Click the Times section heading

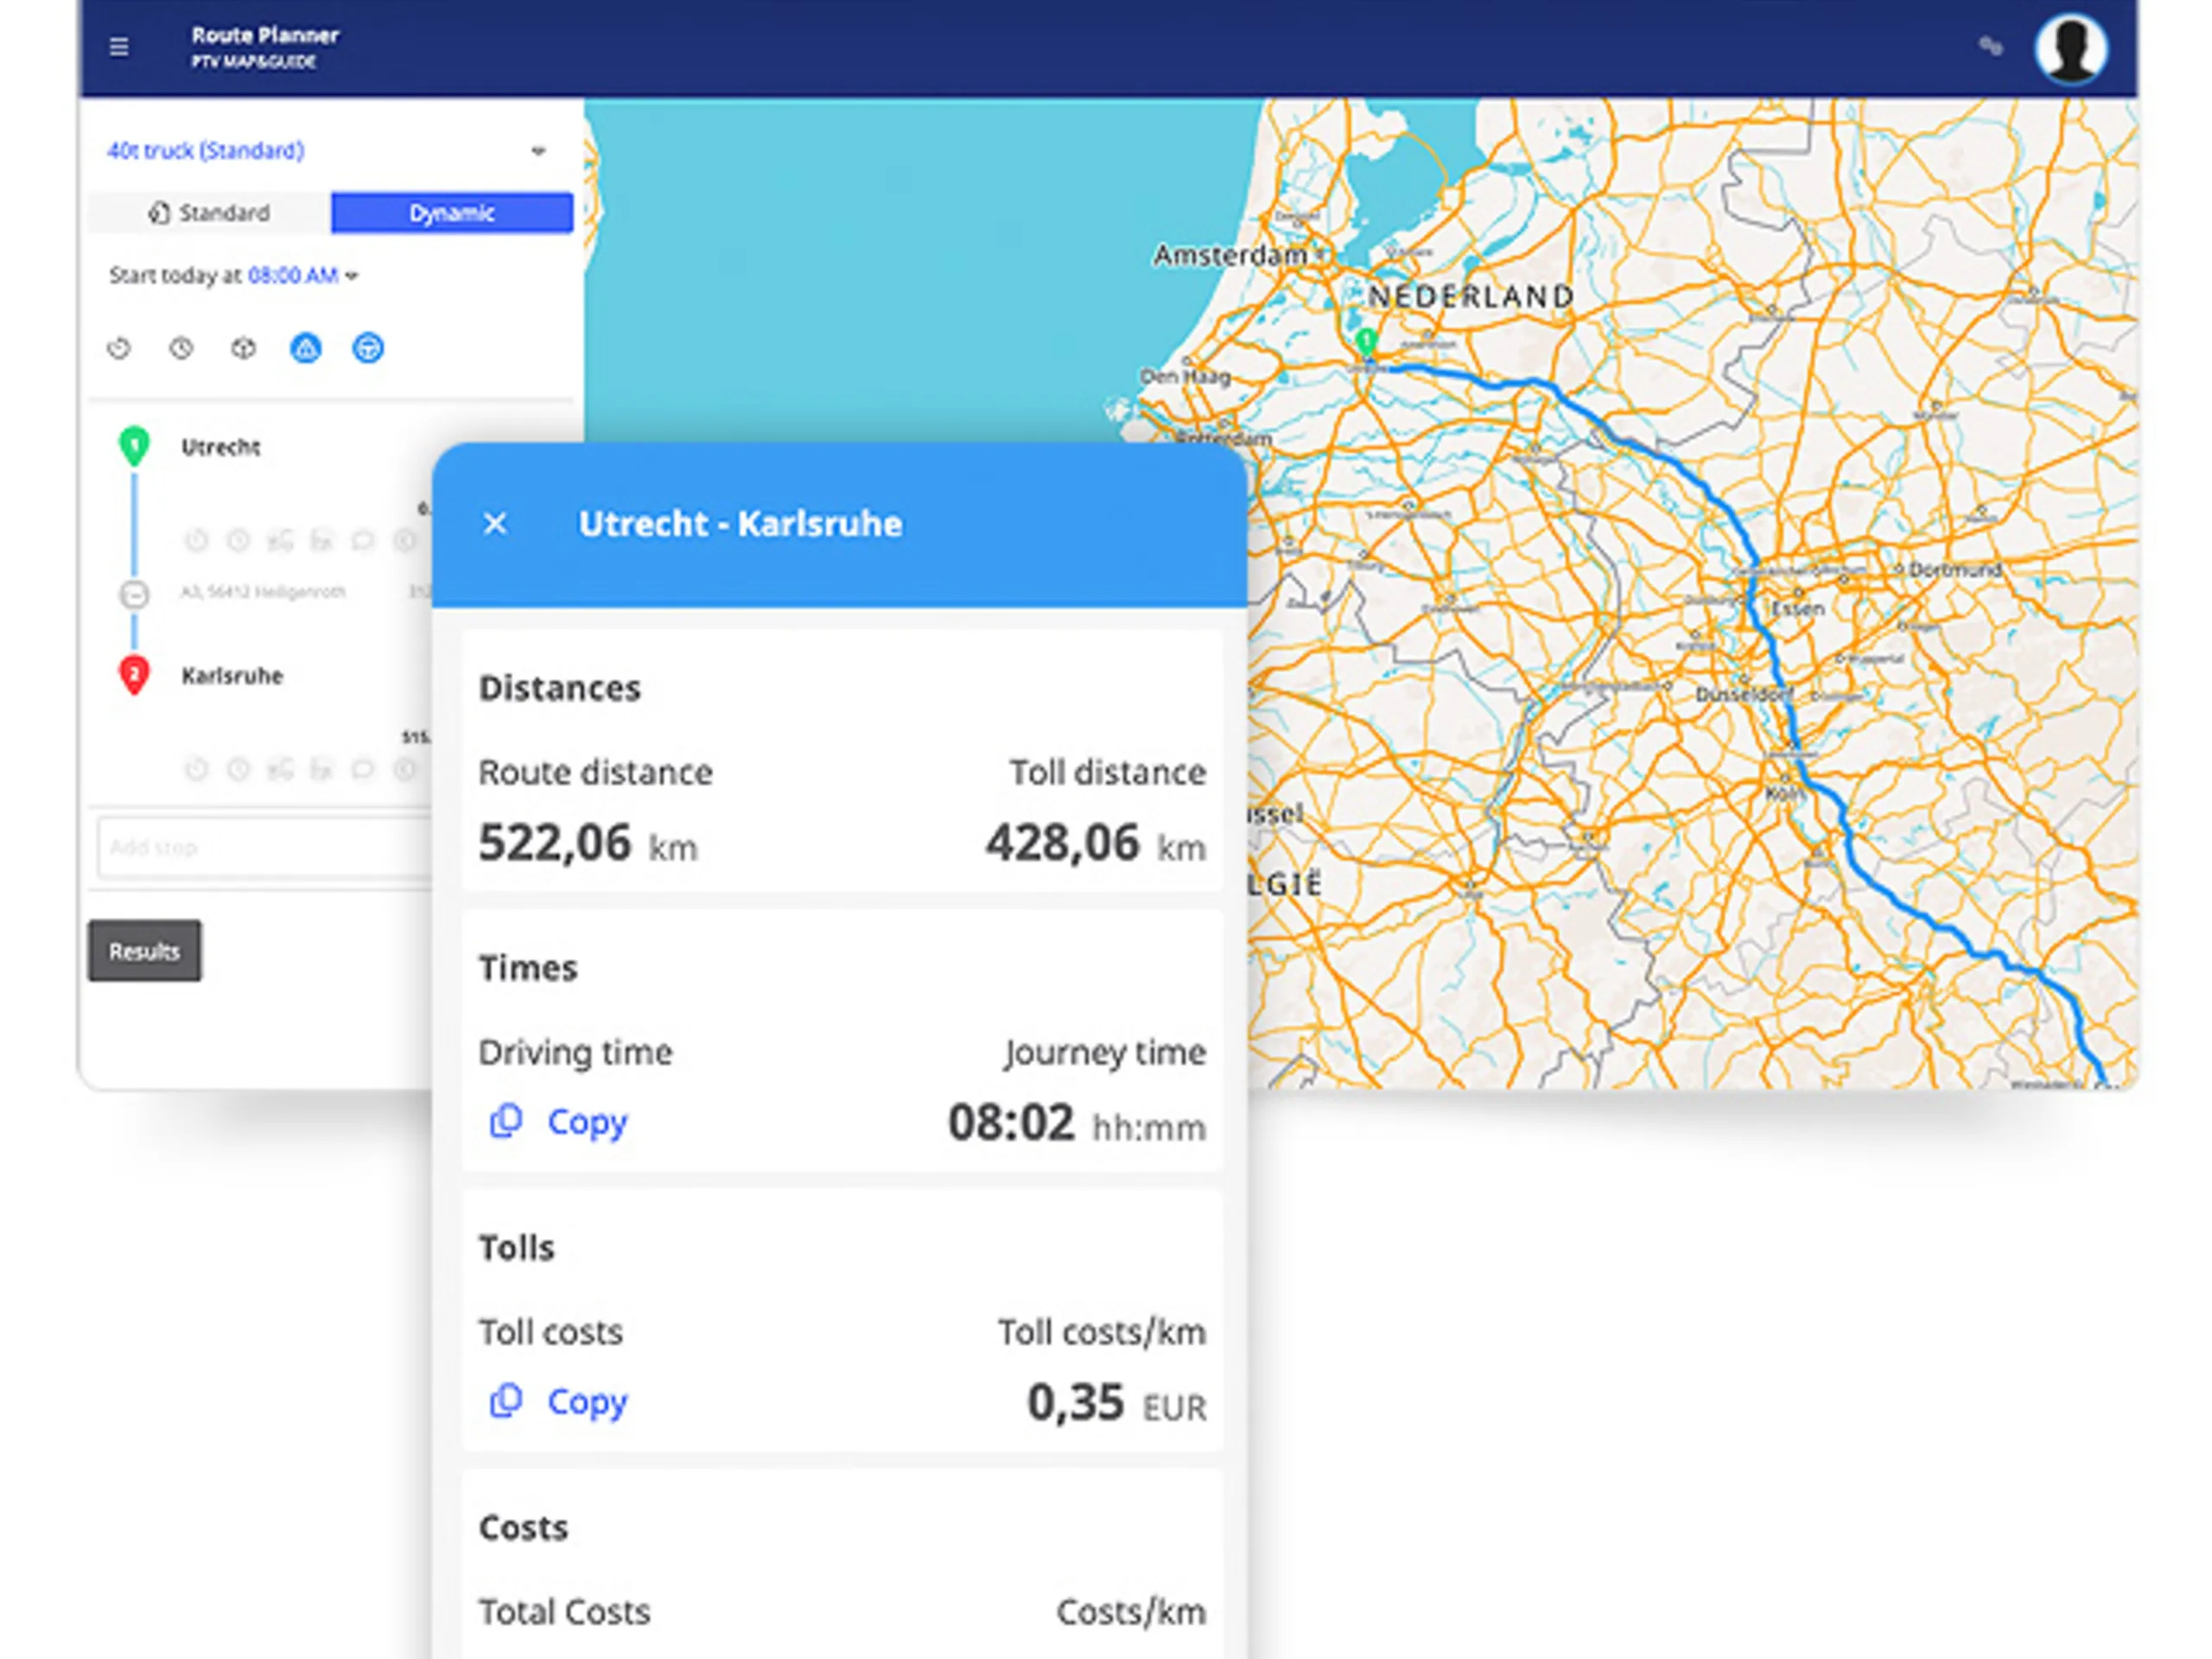[x=528, y=968]
